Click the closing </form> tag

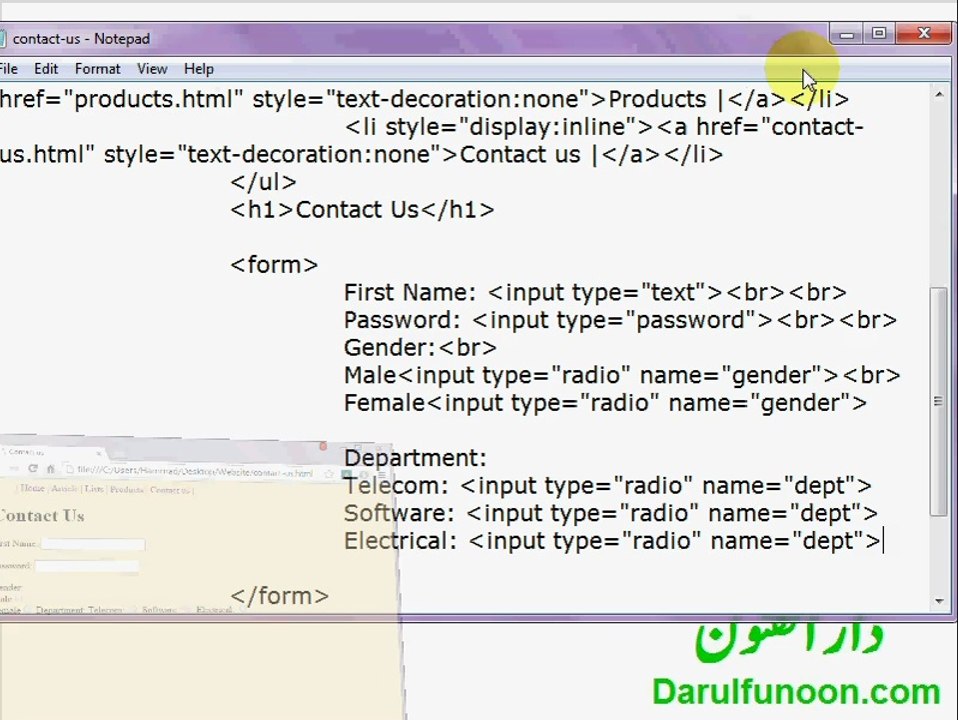pyautogui.click(x=280, y=596)
